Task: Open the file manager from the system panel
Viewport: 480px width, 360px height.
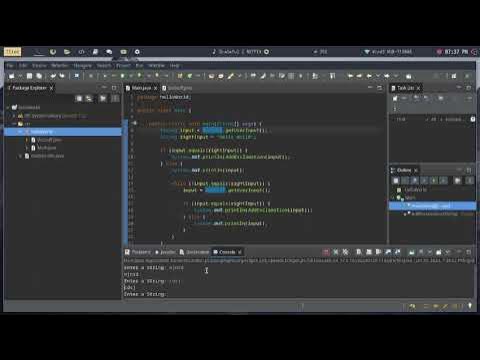Action: pos(67,52)
